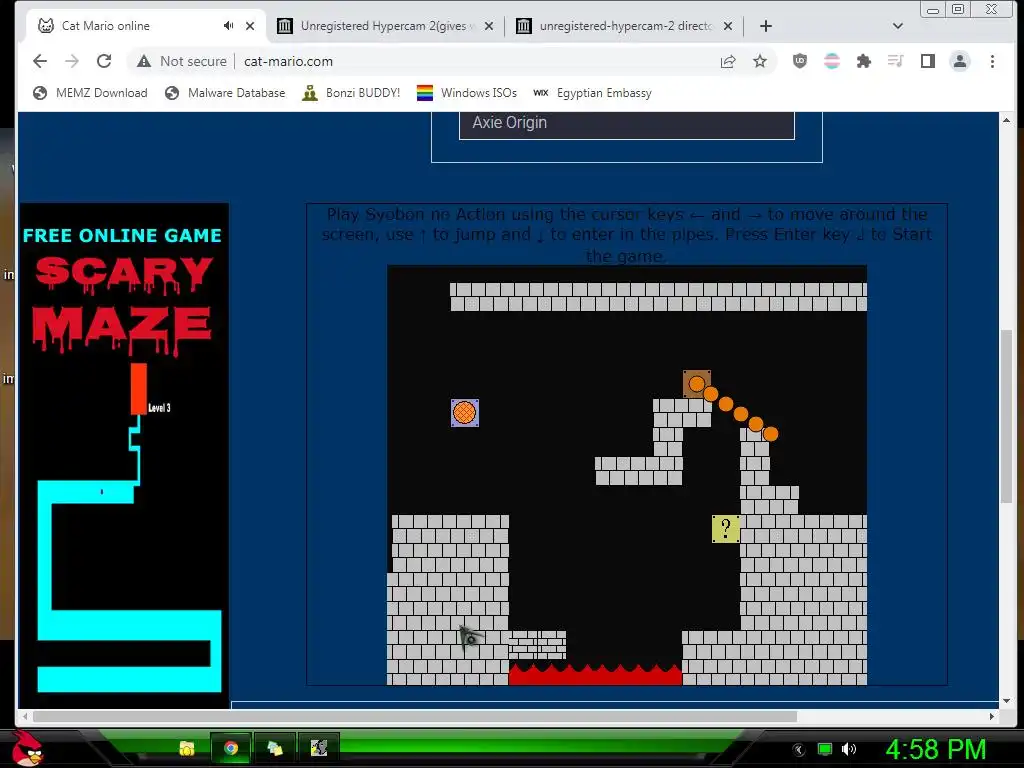Image resolution: width=1024 pixels, height=768 pixels.
Task: Close the Cat Mario online tab
Action: click(249, 26)
